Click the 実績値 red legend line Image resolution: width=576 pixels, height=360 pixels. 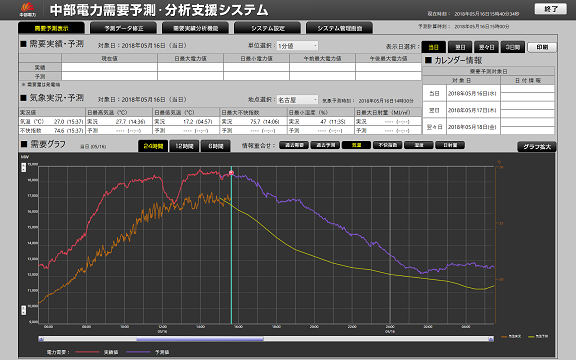[87, 352]
